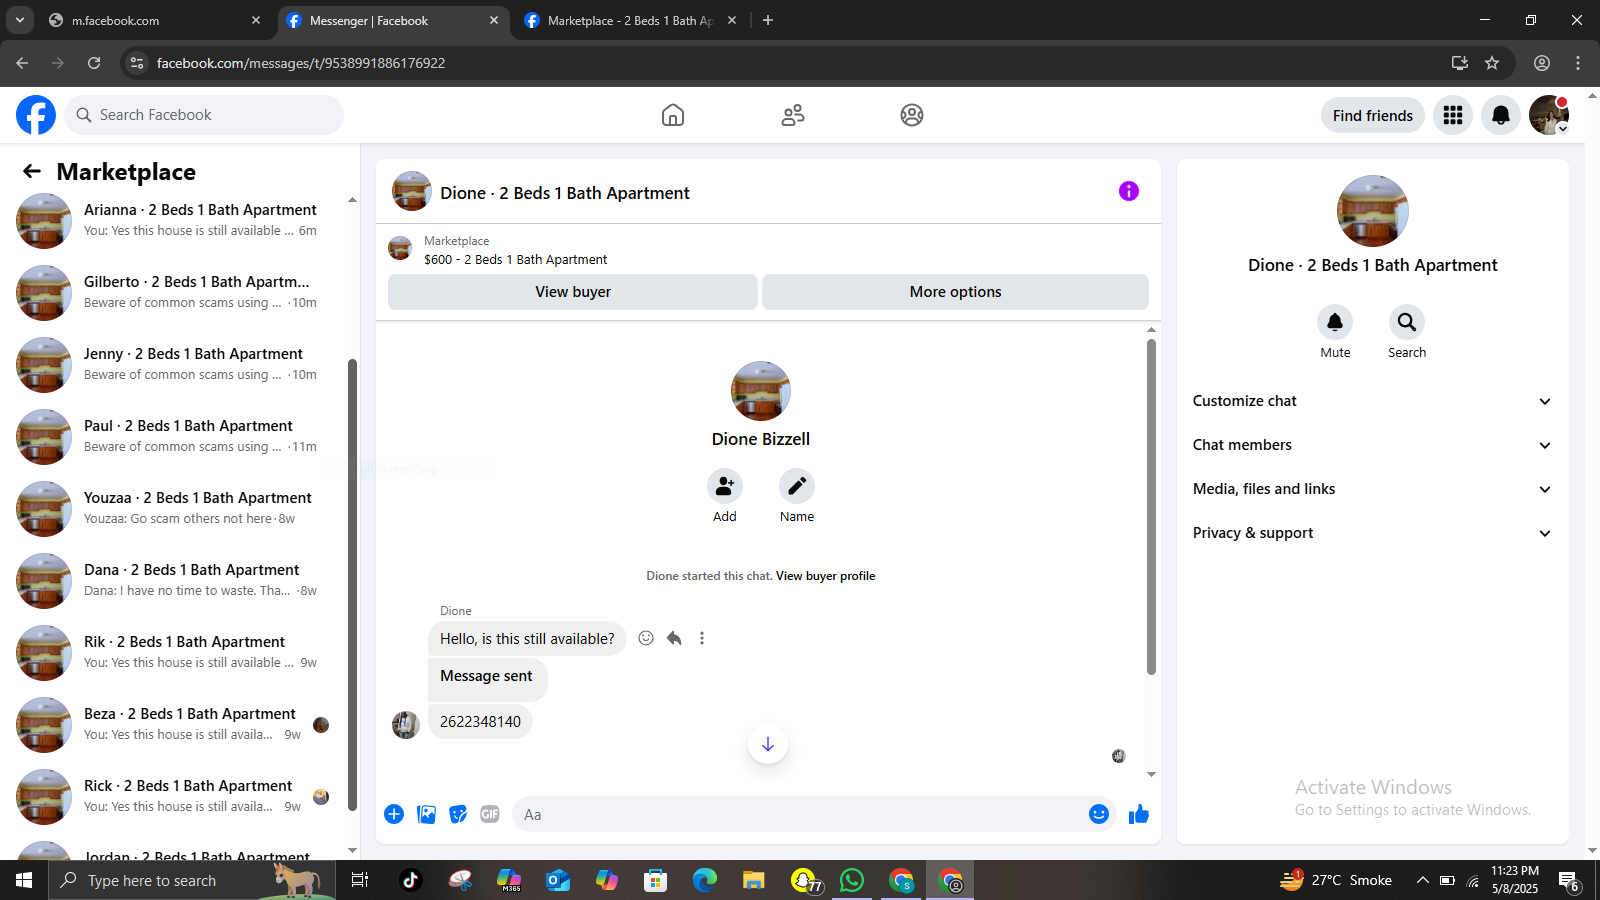Switch to the Marketplace 2 Beds browser tab
Screen dimensions: 1600x900
629,20
